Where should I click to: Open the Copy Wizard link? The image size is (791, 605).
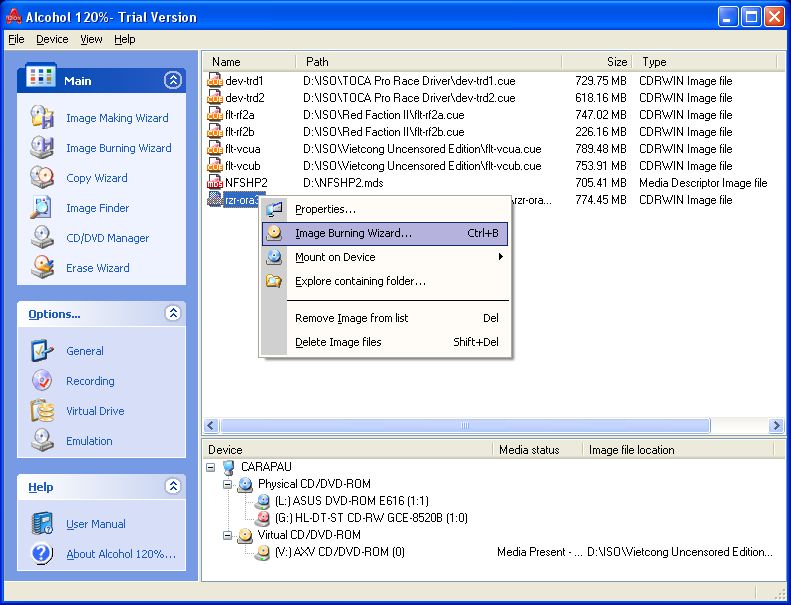coord(97,178)
